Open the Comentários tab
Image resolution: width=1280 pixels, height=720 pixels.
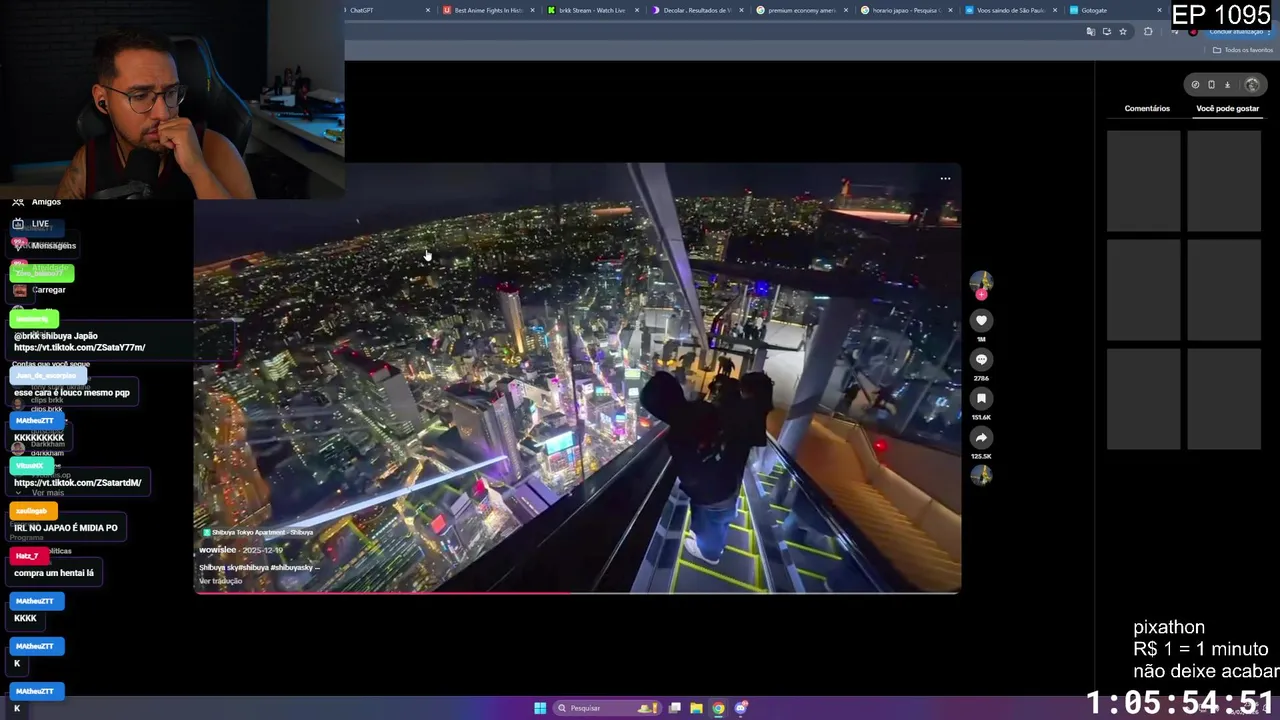[1147, 108]
